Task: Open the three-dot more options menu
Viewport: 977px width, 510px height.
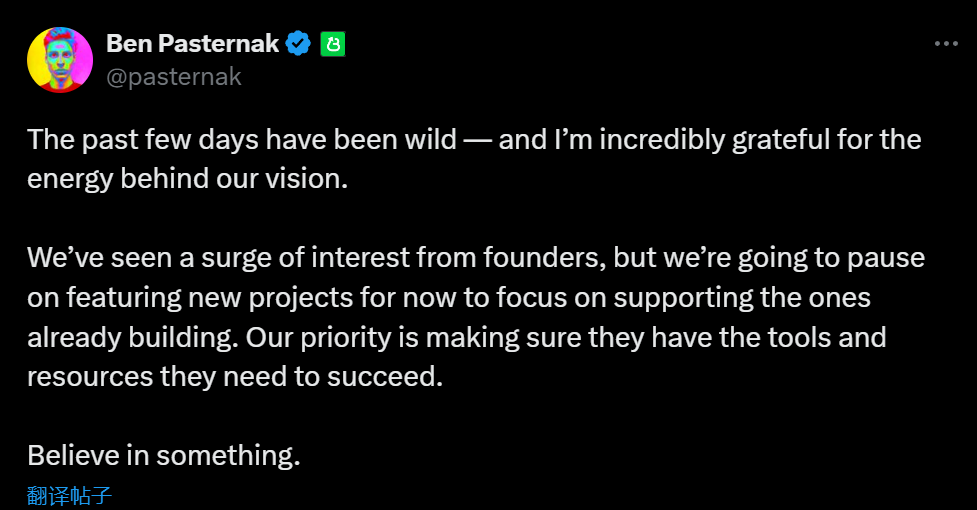Action: [x=945, y=44]
